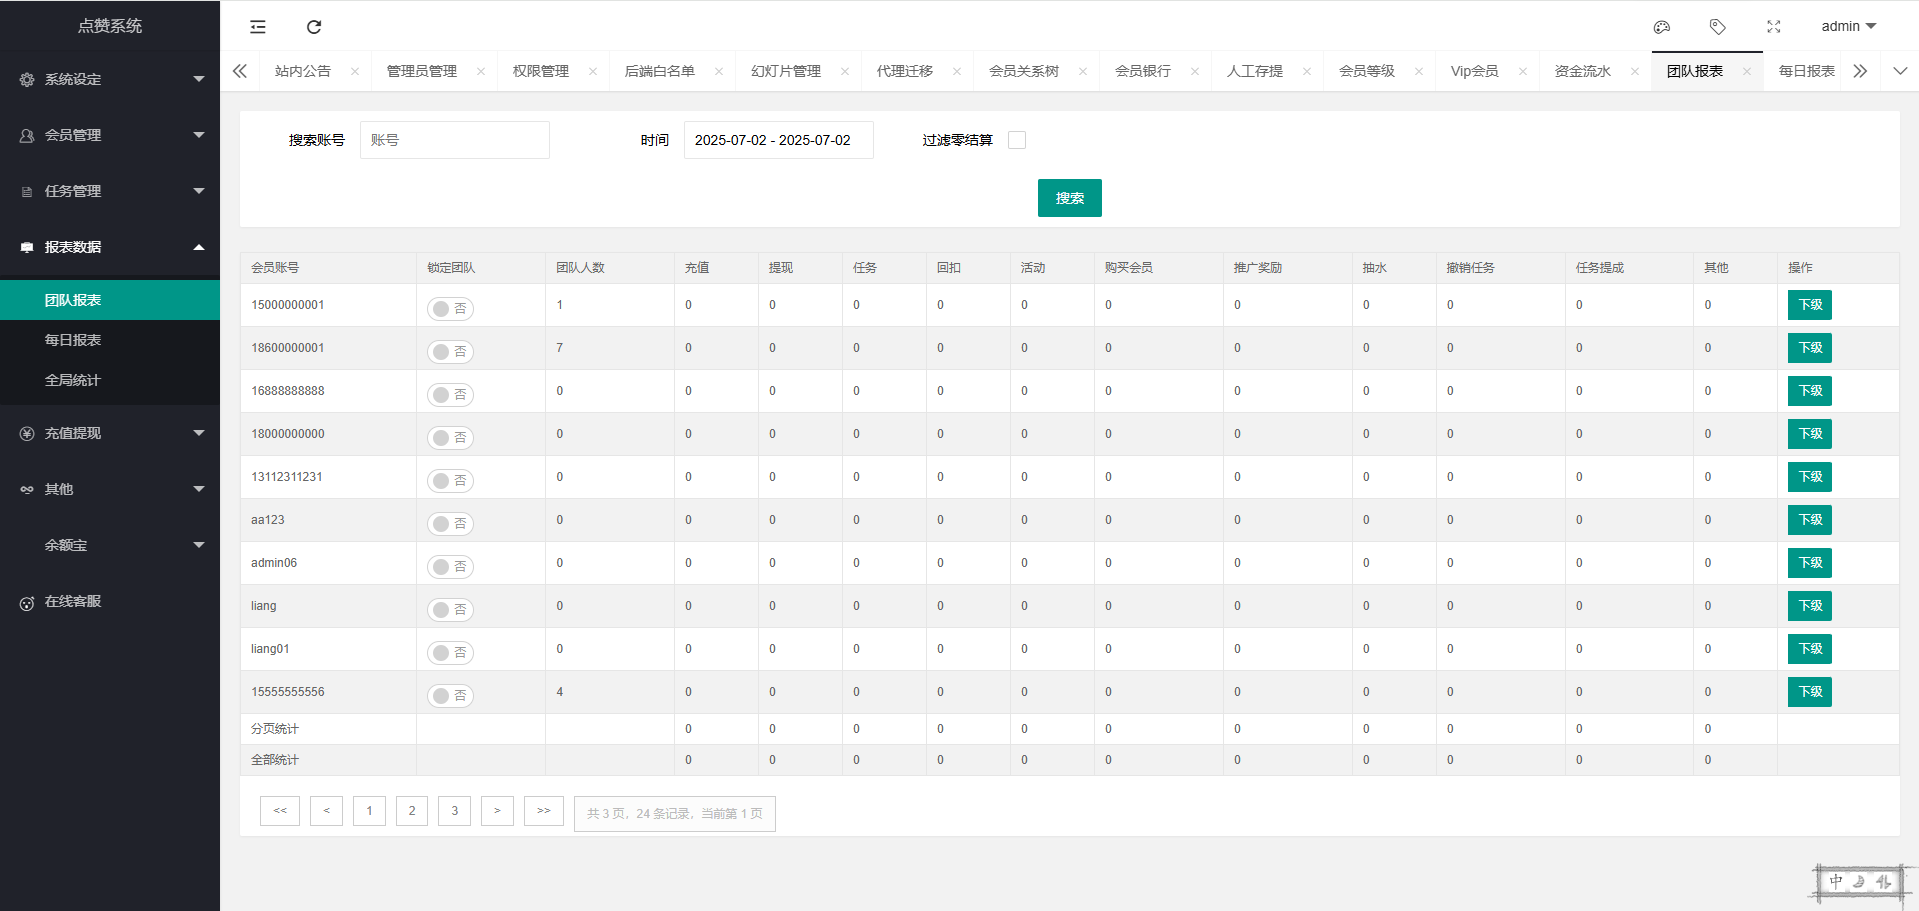
Task: Click the 账号 search input field
Action: pos(455,140)
